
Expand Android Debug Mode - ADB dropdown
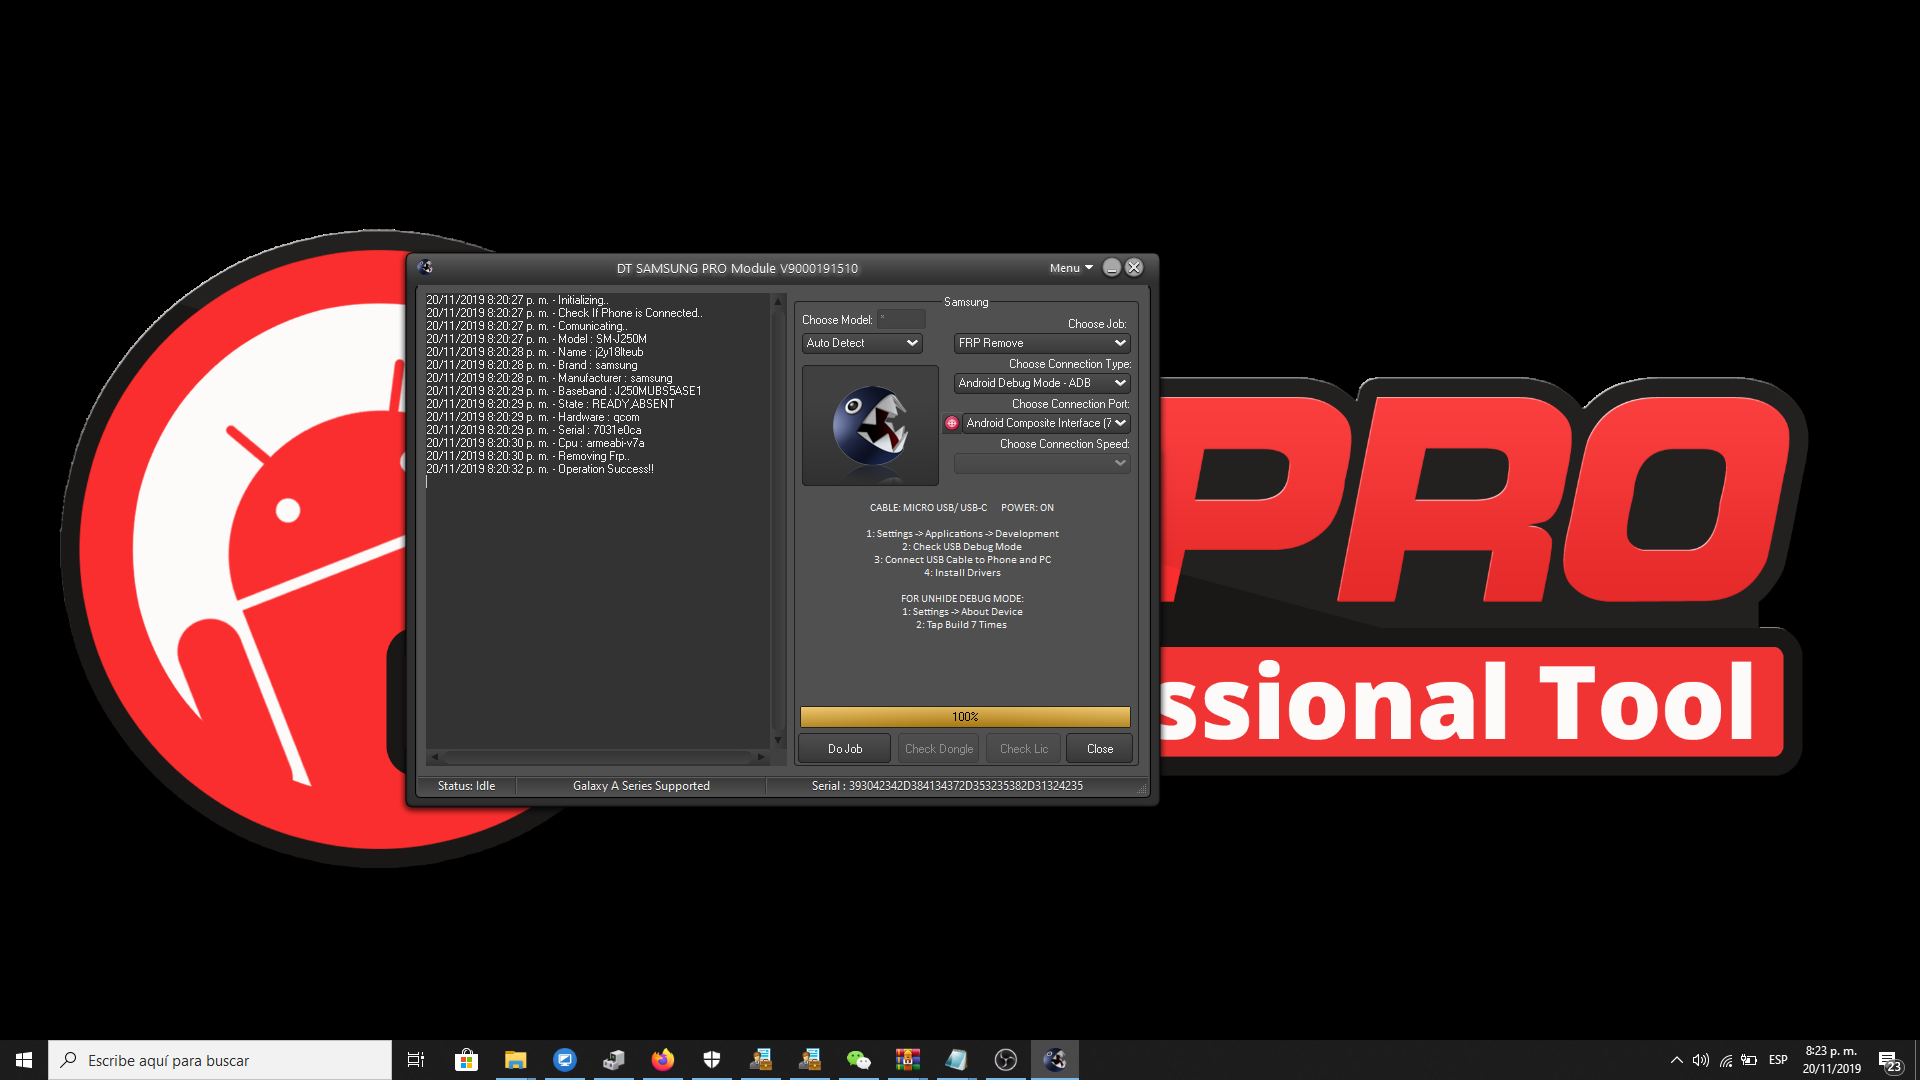(1042, 383)
